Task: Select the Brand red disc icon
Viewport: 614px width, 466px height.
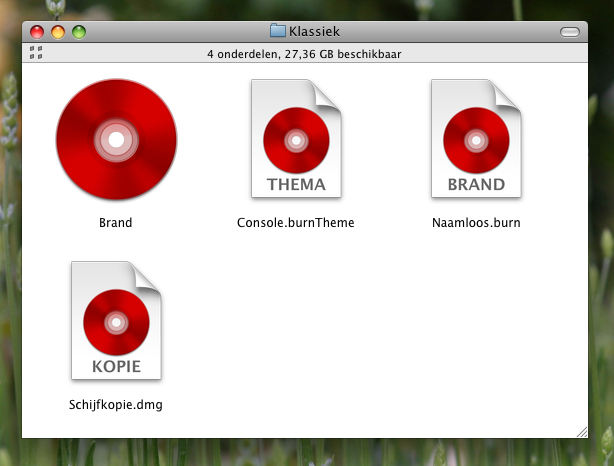Action: coord(116,139)
